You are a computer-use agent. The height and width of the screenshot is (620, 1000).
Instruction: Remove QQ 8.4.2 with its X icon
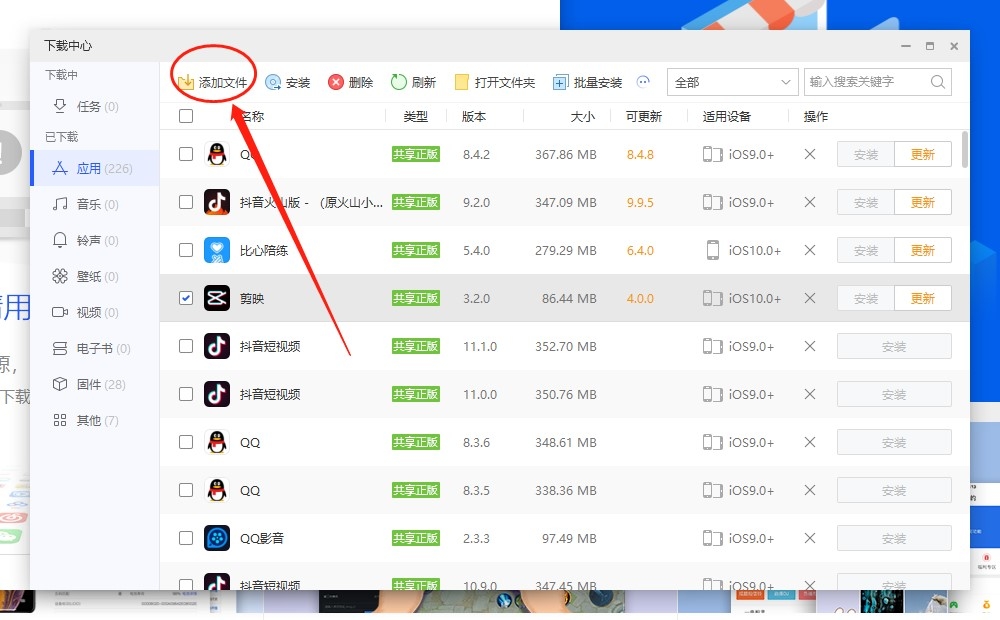810,154
